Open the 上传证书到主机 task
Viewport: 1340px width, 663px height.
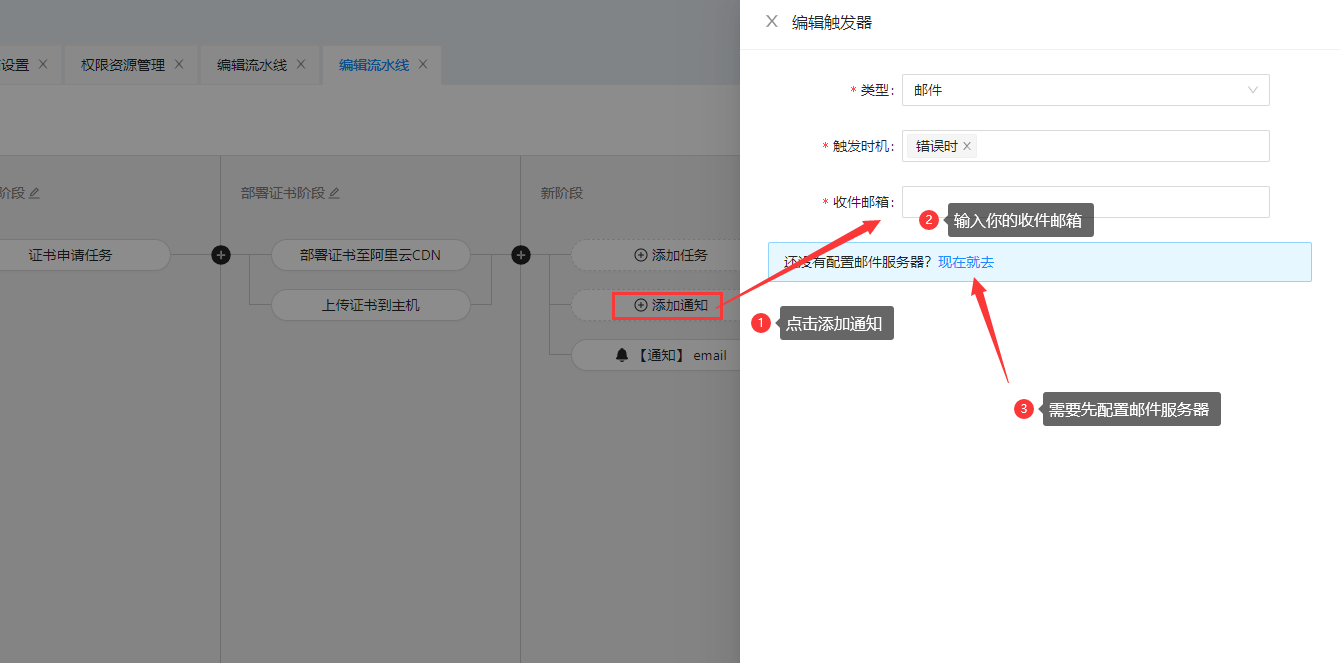370,305
